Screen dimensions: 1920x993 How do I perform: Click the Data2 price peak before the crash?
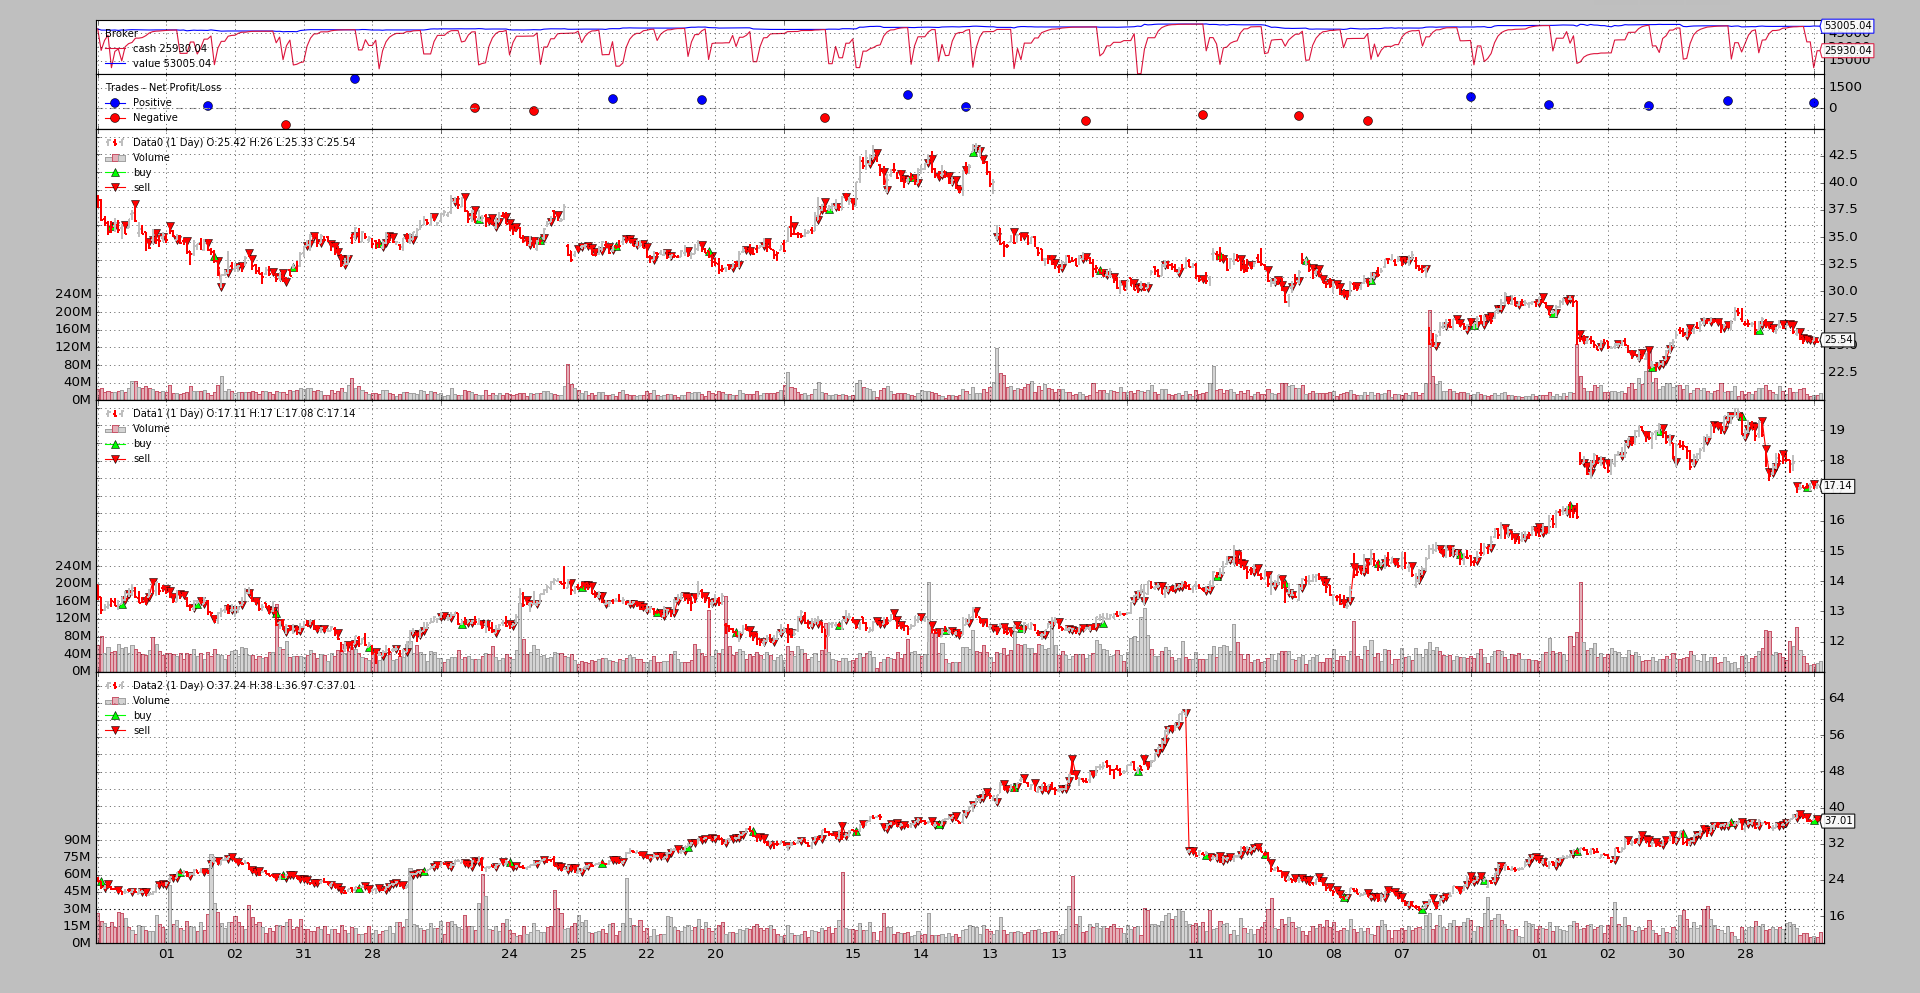coord(1186,712)
